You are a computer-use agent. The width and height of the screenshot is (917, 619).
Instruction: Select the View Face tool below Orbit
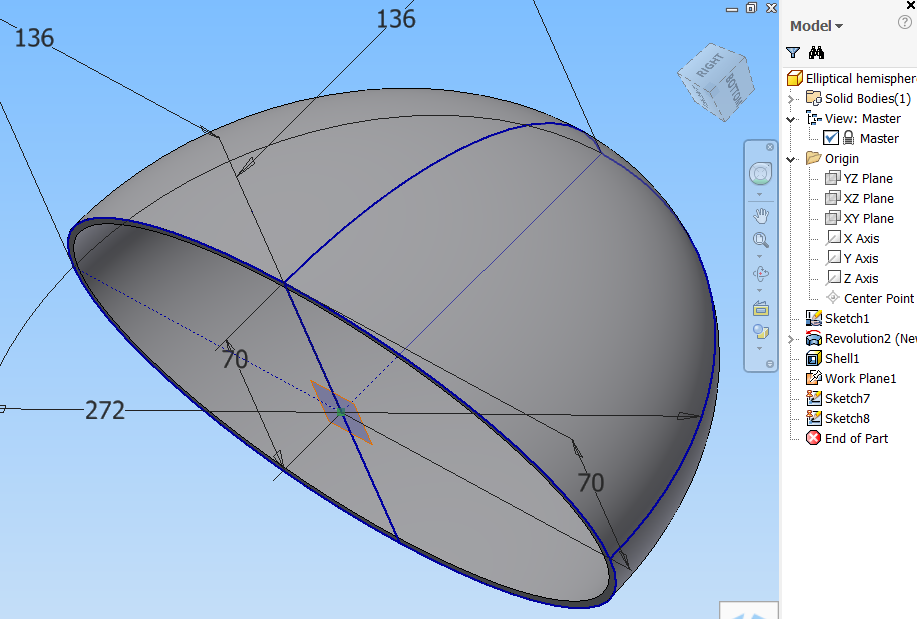(x=760, y=307)
